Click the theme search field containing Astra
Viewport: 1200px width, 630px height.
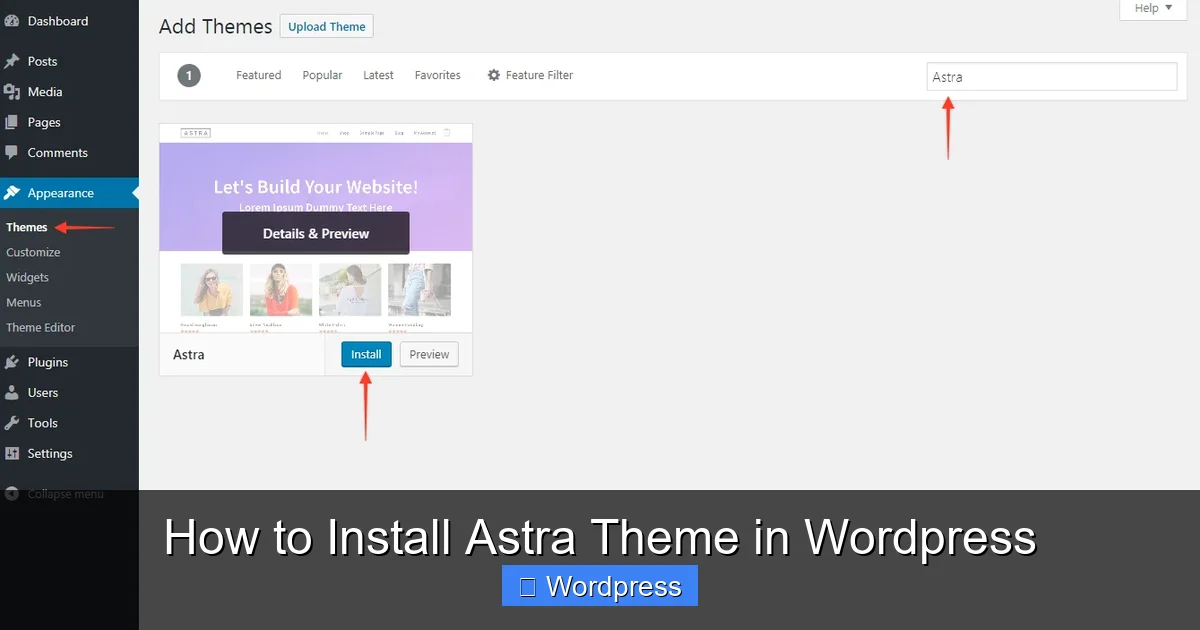[1052, 77]
